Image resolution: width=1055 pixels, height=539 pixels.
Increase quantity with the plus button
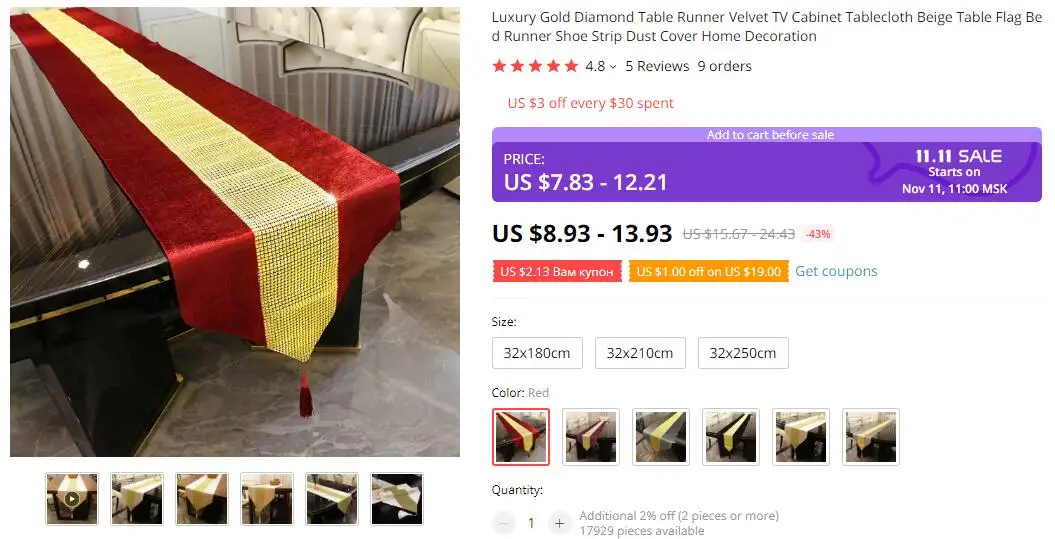559,523
